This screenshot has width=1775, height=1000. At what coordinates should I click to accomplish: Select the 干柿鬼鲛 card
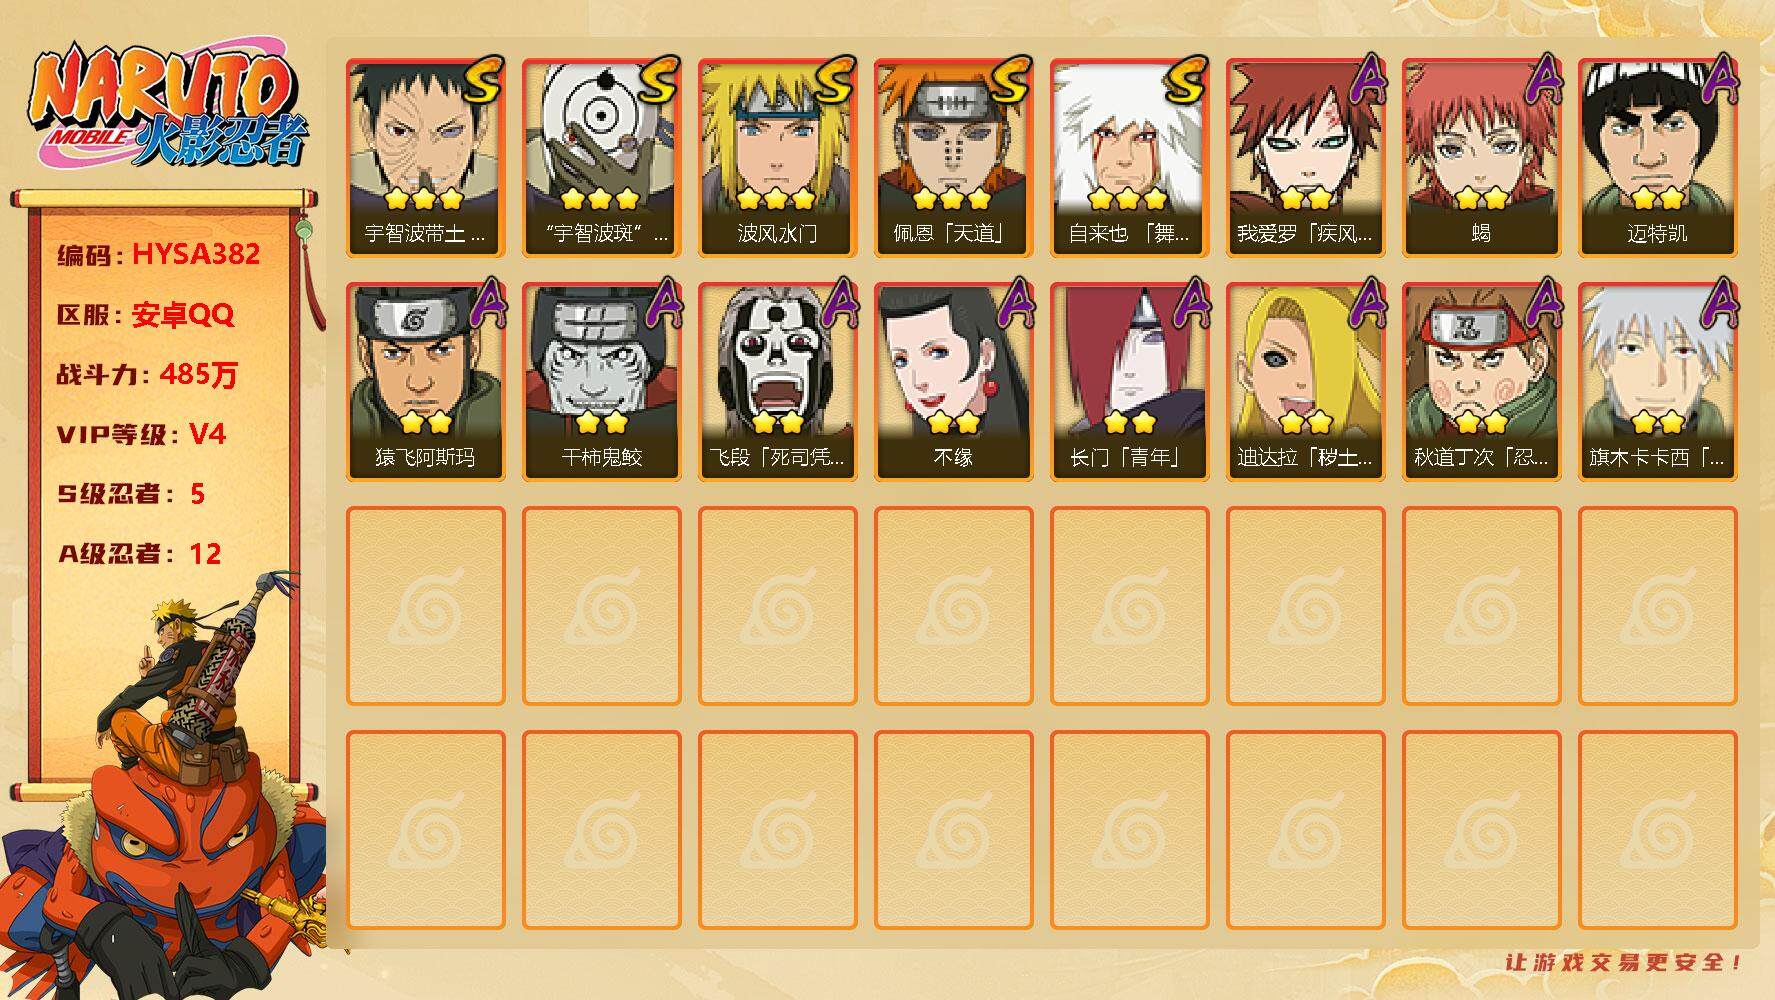601,381
